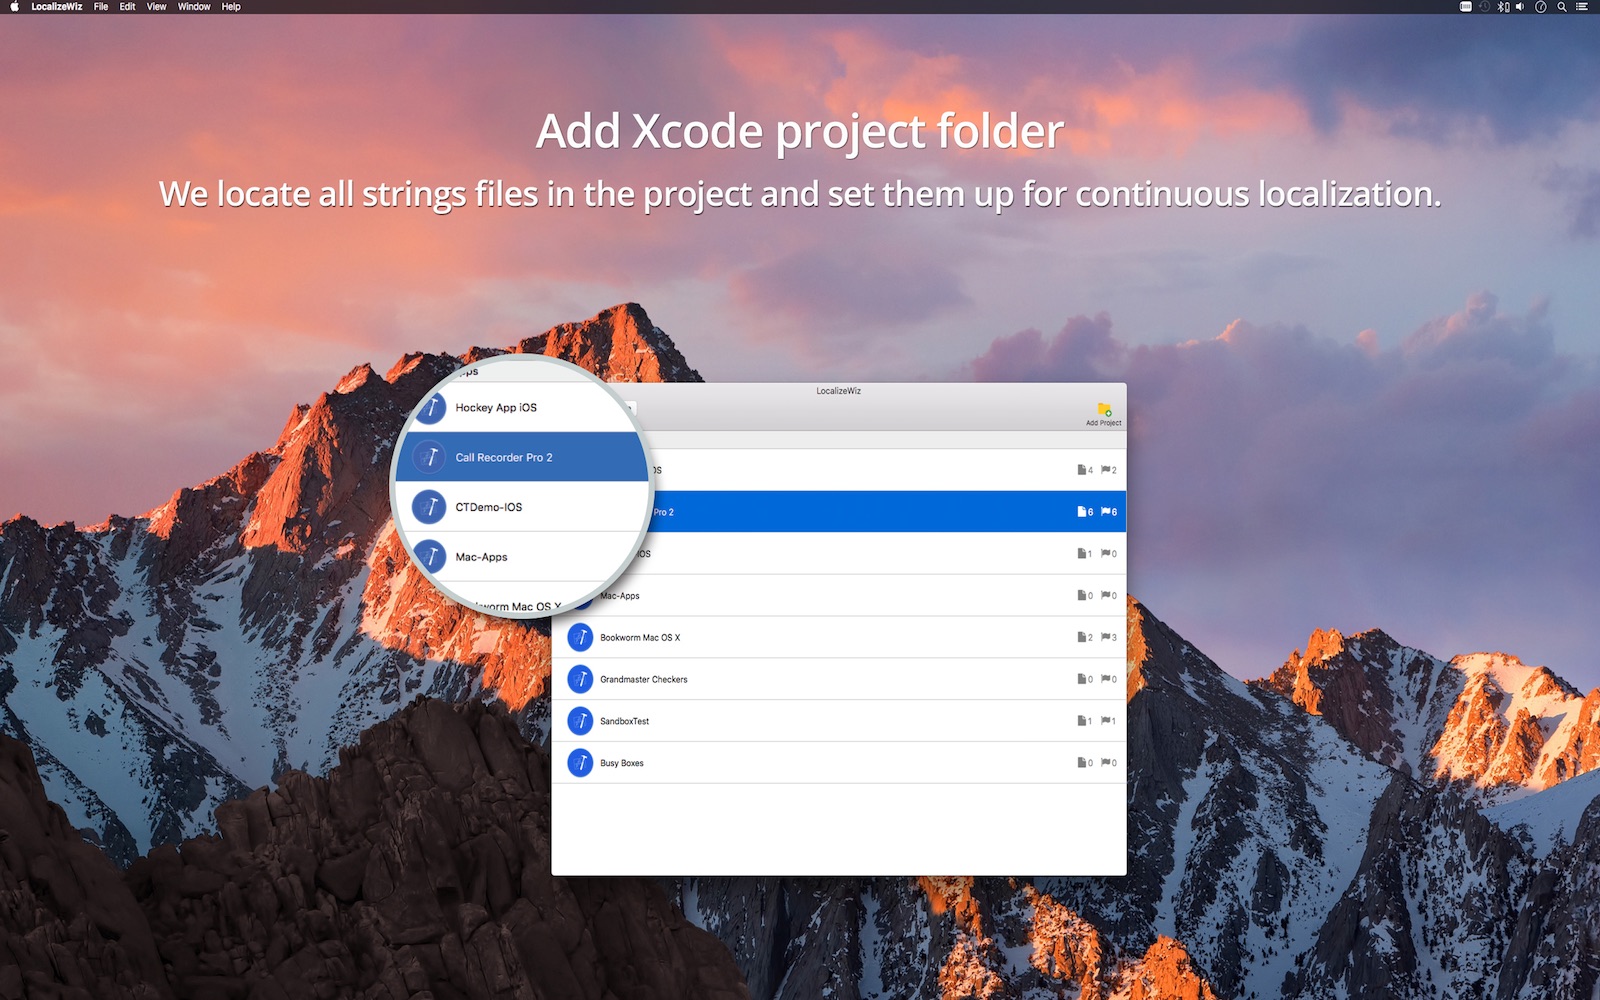Image resolution: width=1600 pixels, height=1000 pixels.
Task: Select the "SandboxTest" project name
Action: (625, 722)
